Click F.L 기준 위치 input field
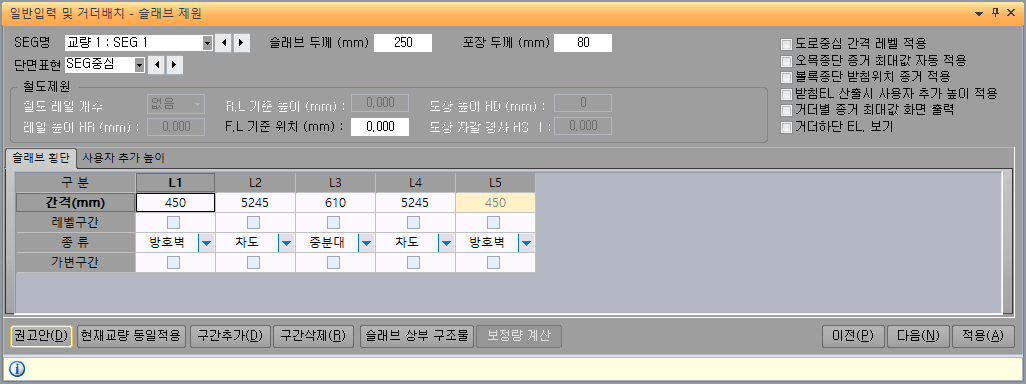This screenshot has width=1026, height=384. 380,128
